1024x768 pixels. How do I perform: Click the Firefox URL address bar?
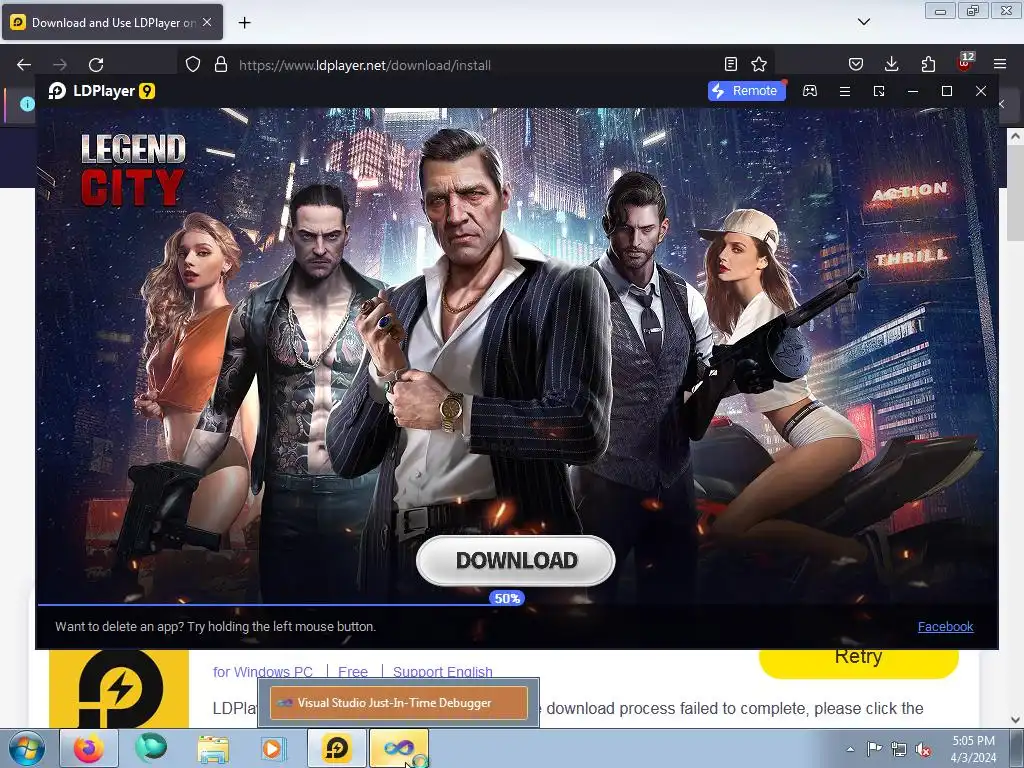pyautogui.click(x=477, y=65)
